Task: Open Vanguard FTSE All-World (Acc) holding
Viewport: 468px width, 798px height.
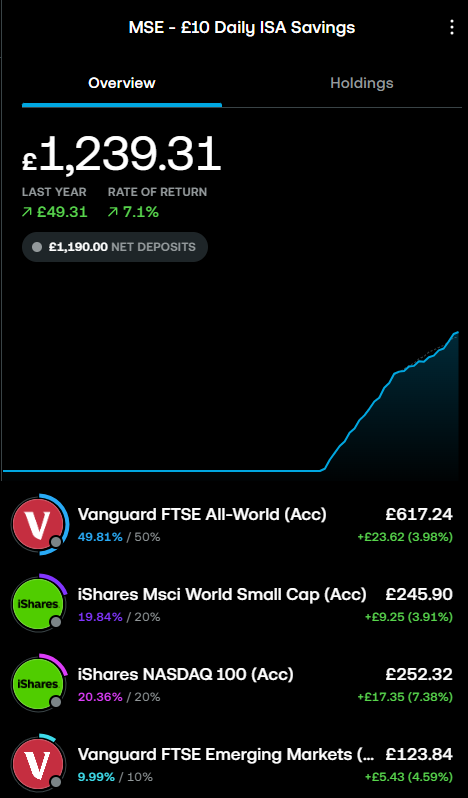Action: coord(234,524)
